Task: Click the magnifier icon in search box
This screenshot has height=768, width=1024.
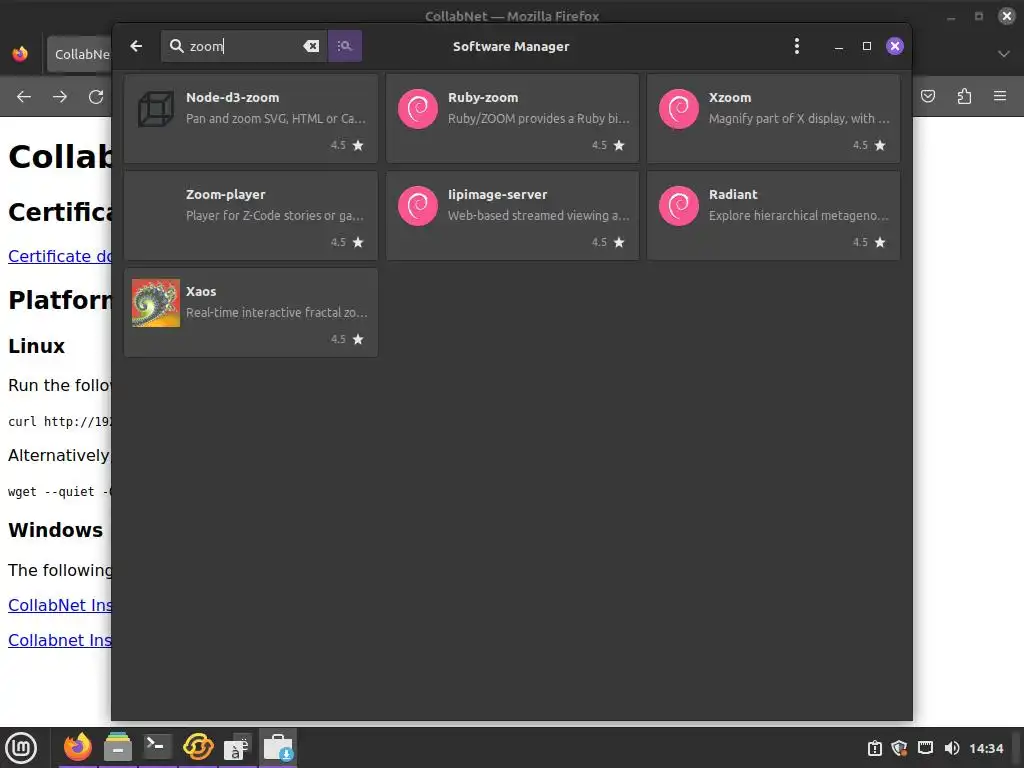Action: [x=176, y=46]
